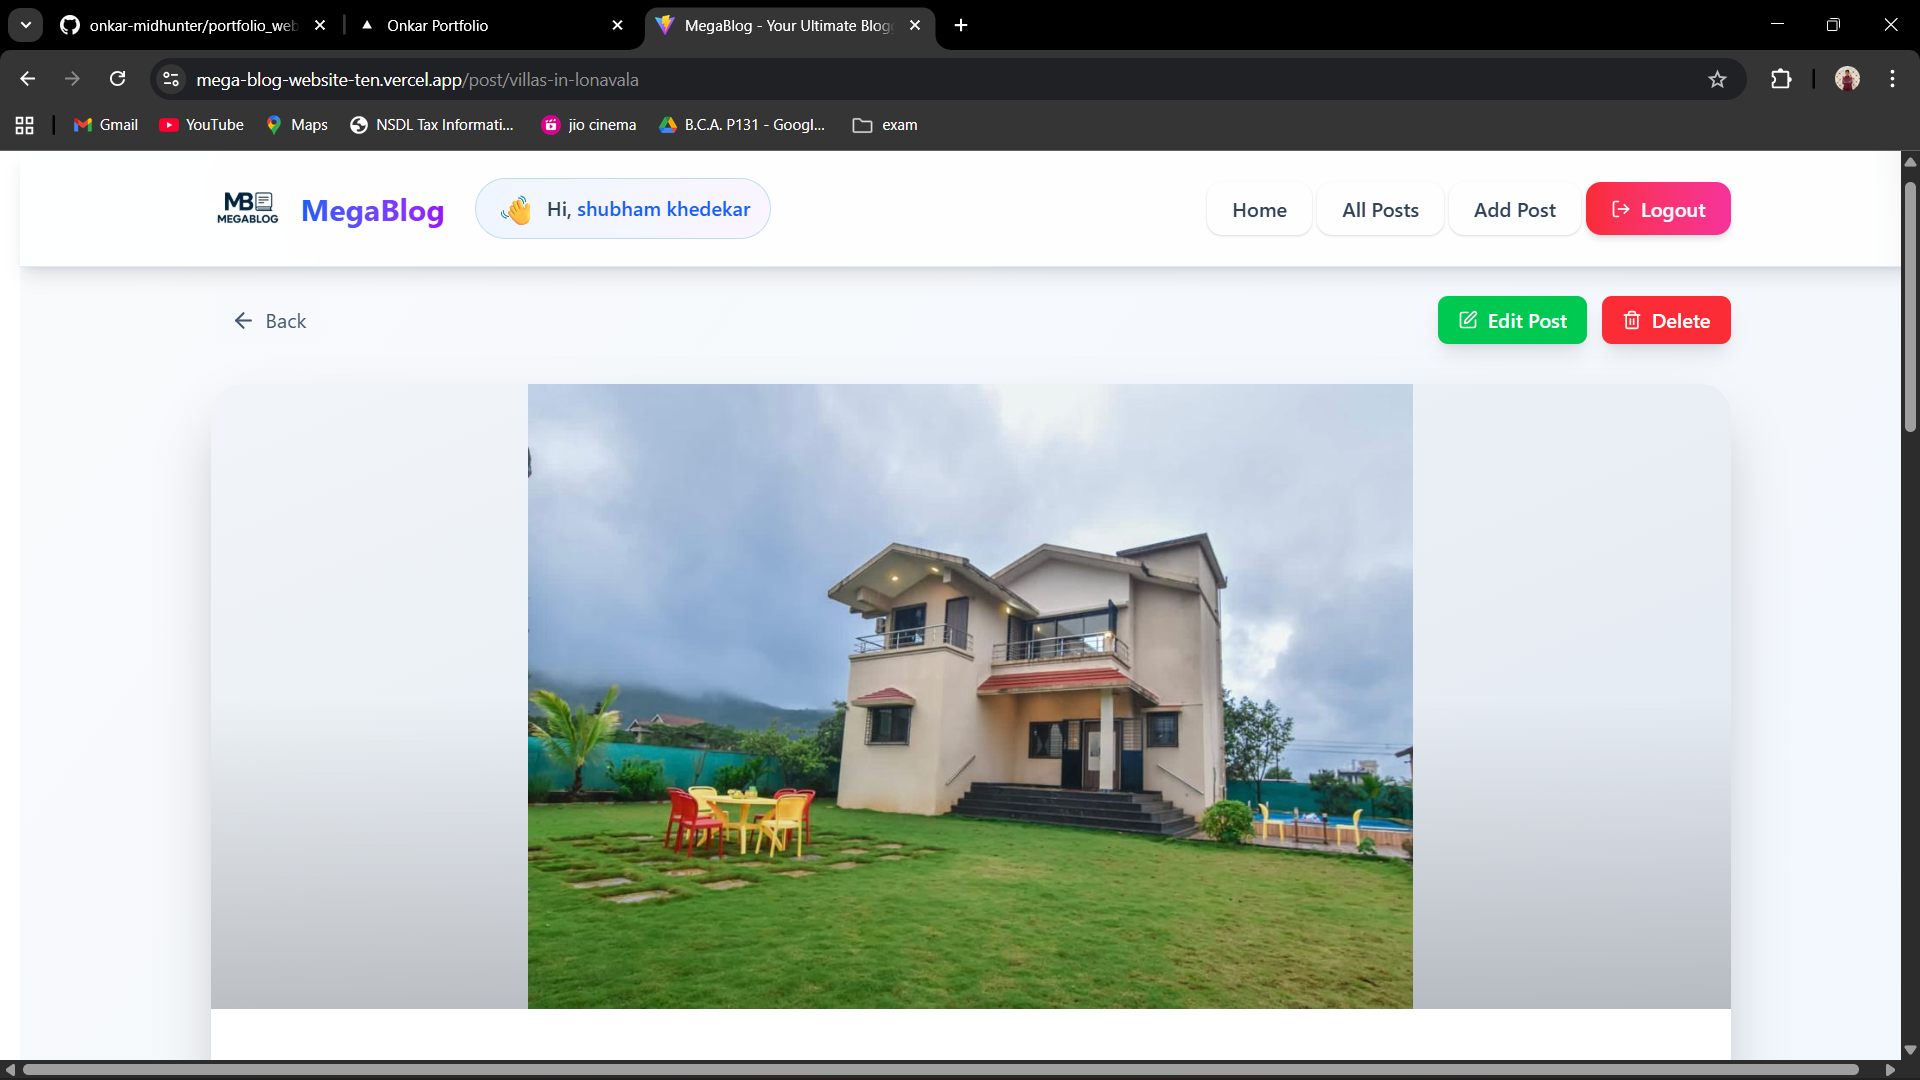Expand the tab search dropdown arrow
The image size is (1920, 1080).
26,25
